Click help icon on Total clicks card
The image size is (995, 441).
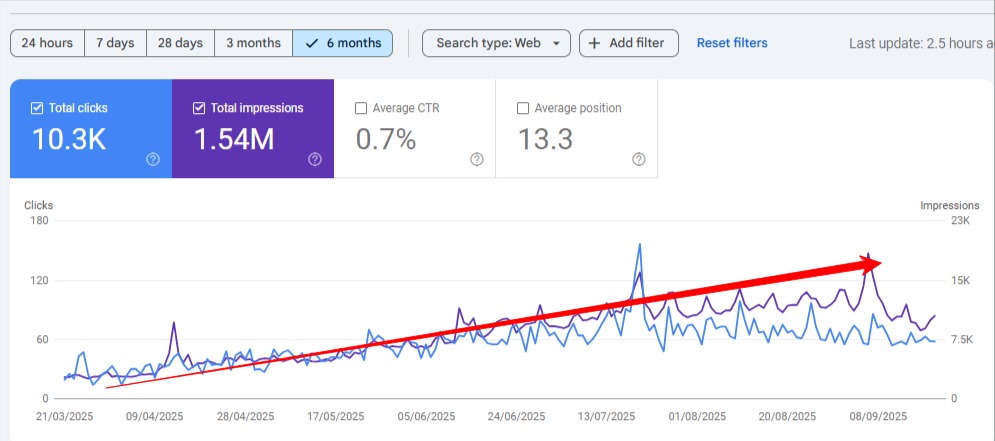pyautogui.click(x=153, y=159)
